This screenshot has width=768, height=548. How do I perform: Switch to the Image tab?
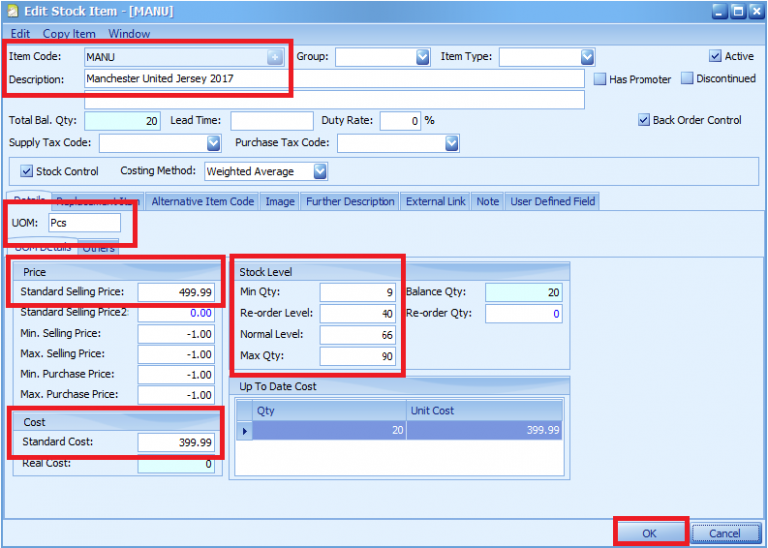(280, 201)
